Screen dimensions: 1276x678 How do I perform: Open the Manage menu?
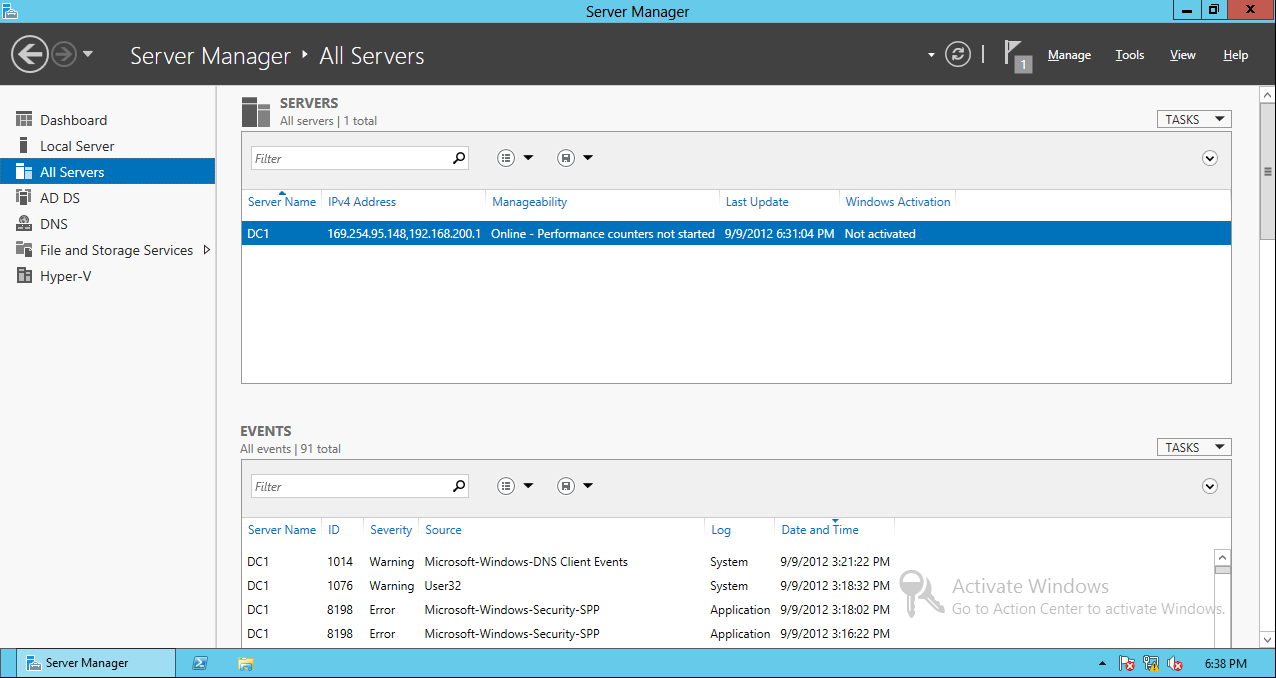pos(1068,55)
